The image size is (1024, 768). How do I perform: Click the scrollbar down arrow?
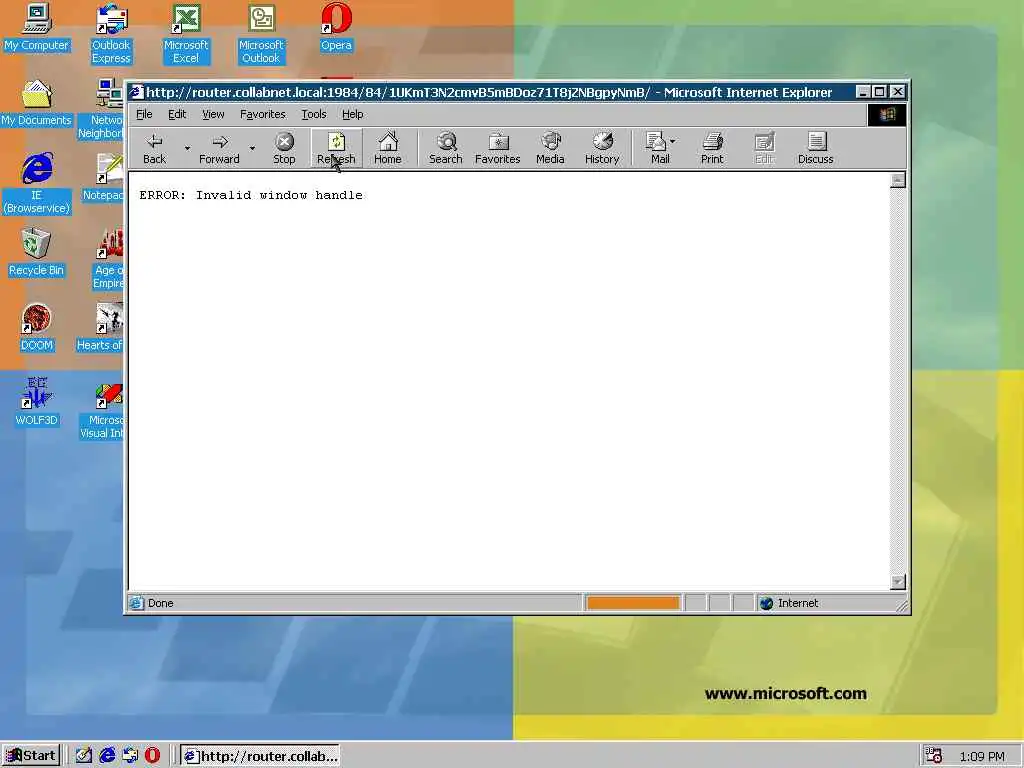click(x=898, y=581)
